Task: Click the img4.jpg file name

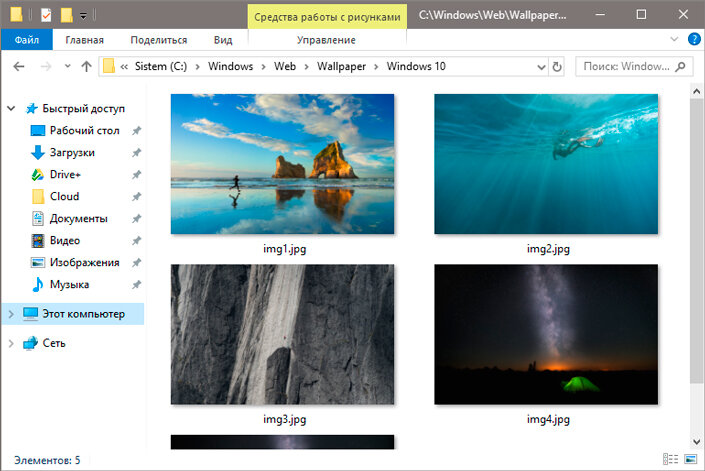Action: pyautogui.click(x=548, y=420)
